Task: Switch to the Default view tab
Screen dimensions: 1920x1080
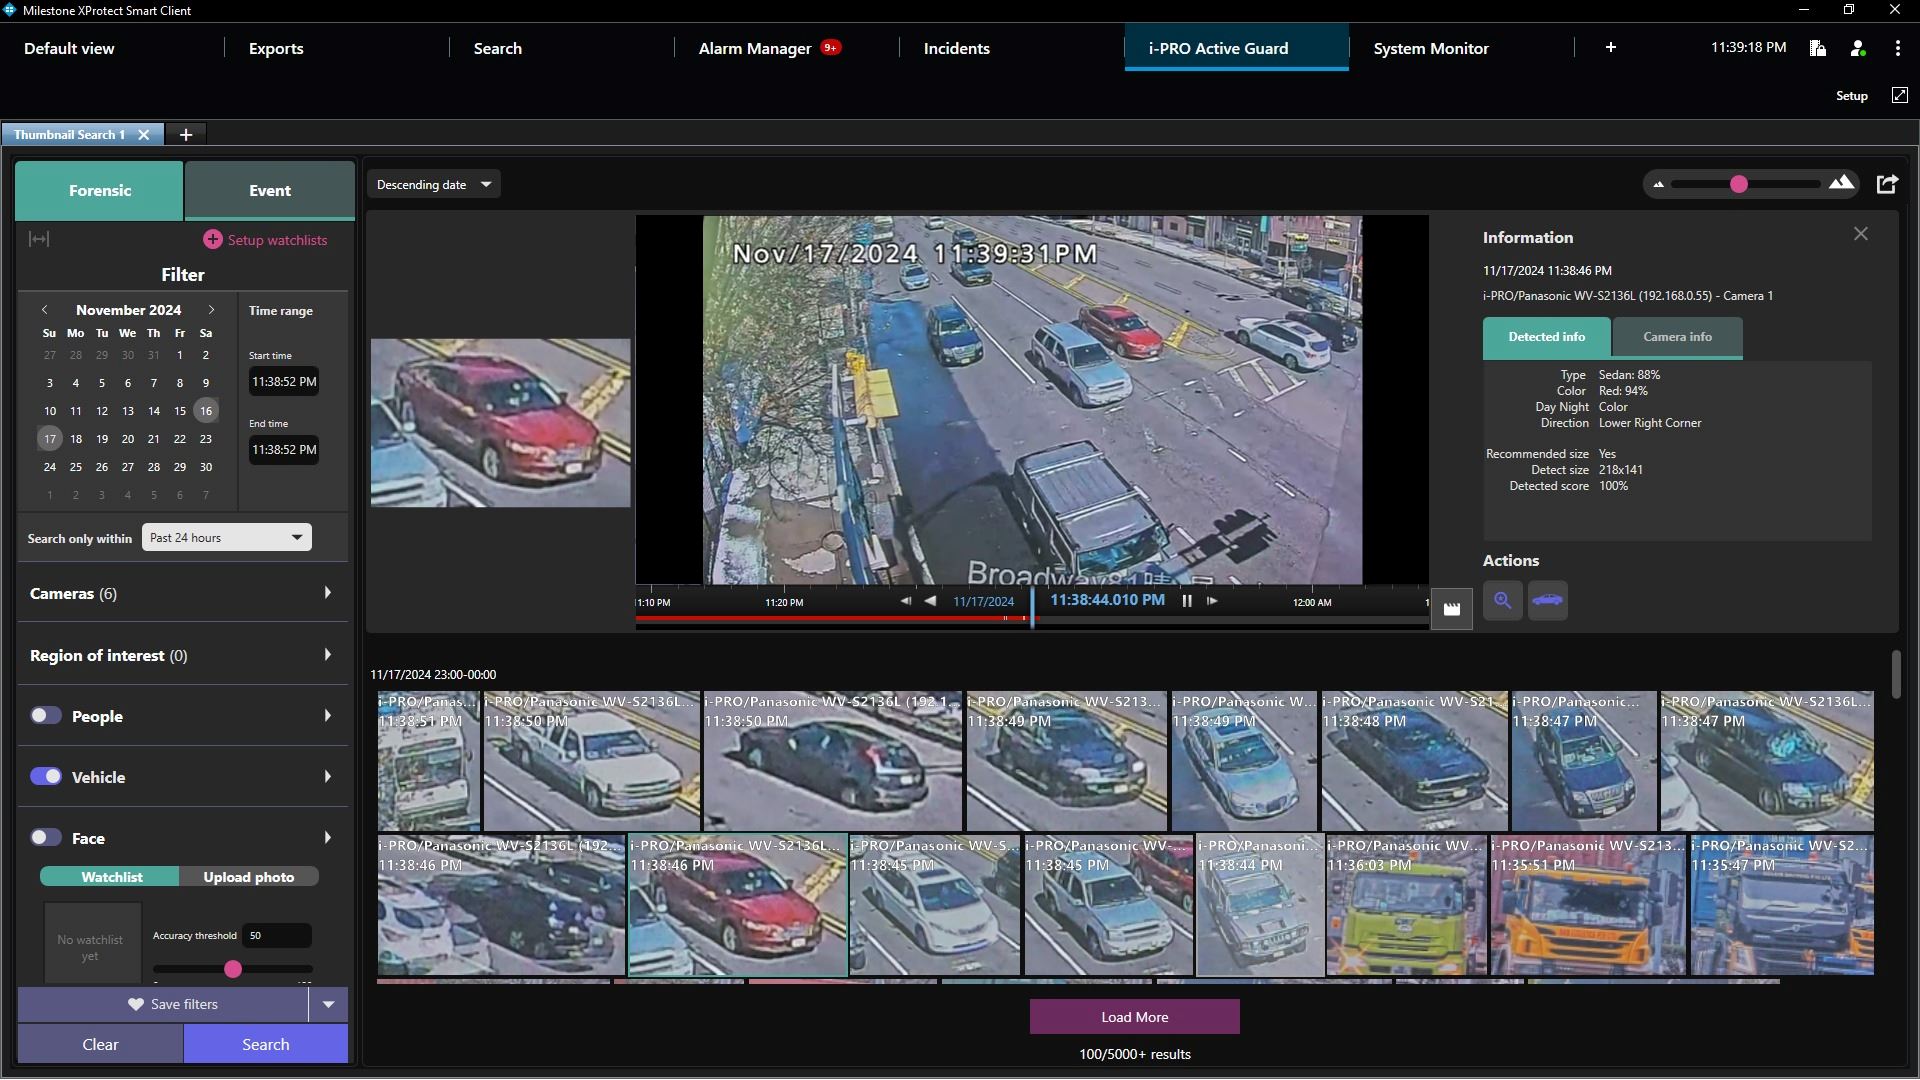Action: (x=69, y=48)
